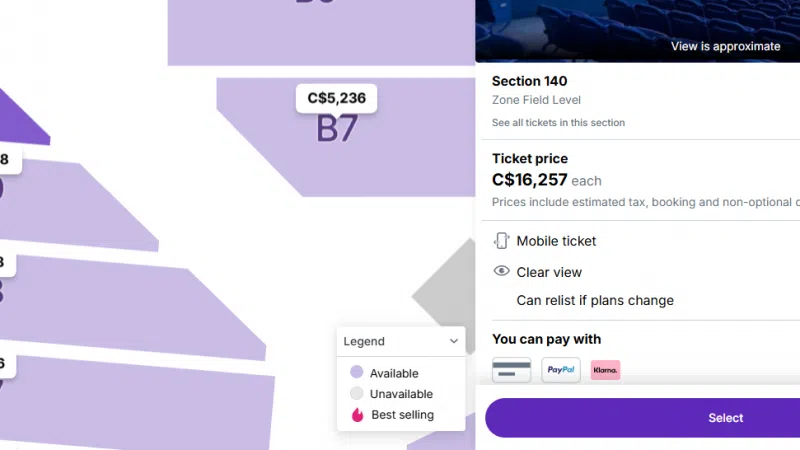The width and height of the screenshot is (800, 450).
Task: Click the Unavailable grey legend dot
Action: pos(357,394)
